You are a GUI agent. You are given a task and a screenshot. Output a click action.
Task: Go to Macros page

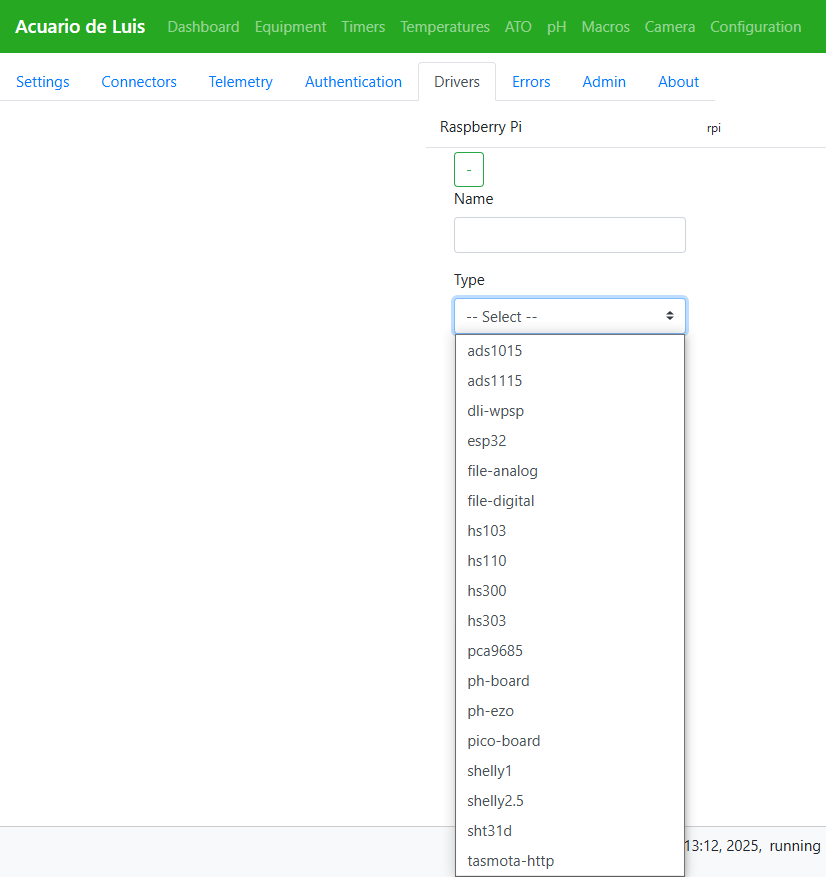pyautogui.click(x=605, y=27)
